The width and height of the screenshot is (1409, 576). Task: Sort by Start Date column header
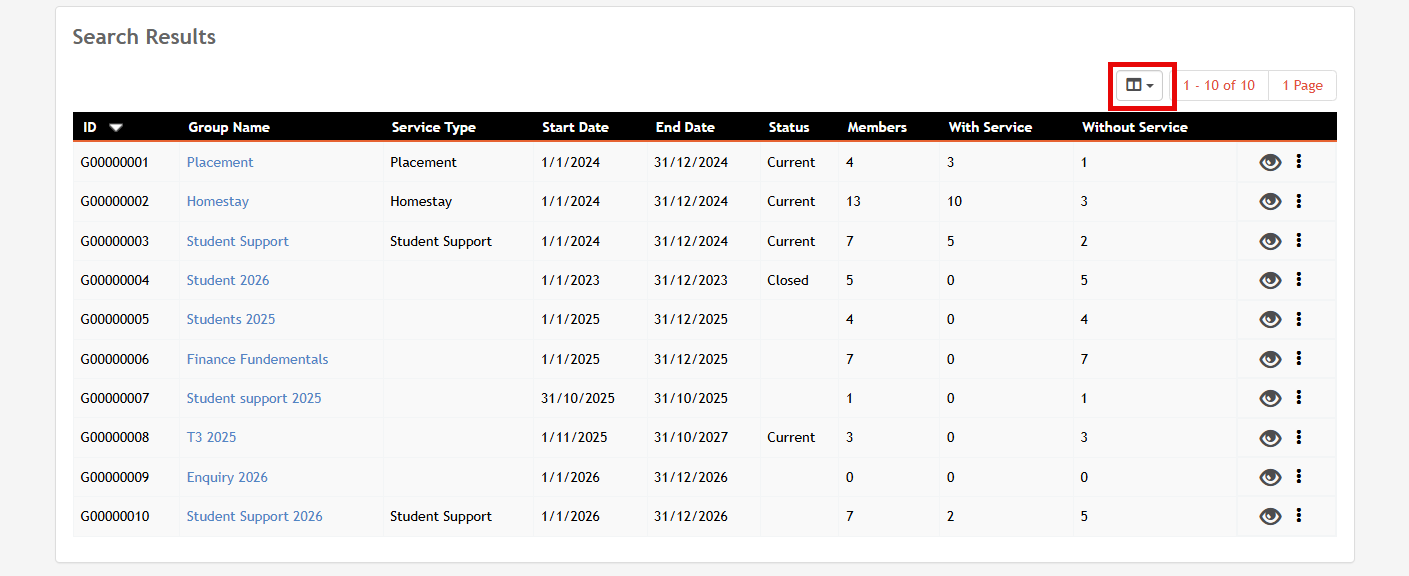pos(575,127)
